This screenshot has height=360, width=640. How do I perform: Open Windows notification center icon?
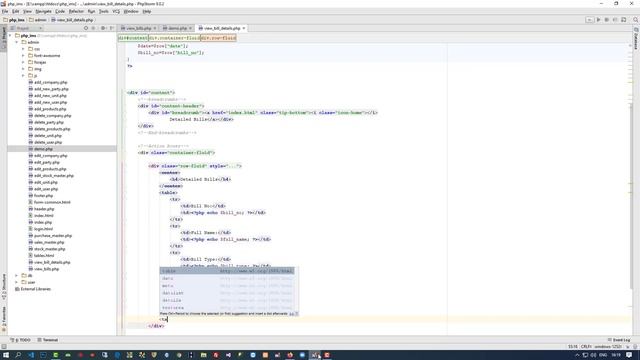629,355
